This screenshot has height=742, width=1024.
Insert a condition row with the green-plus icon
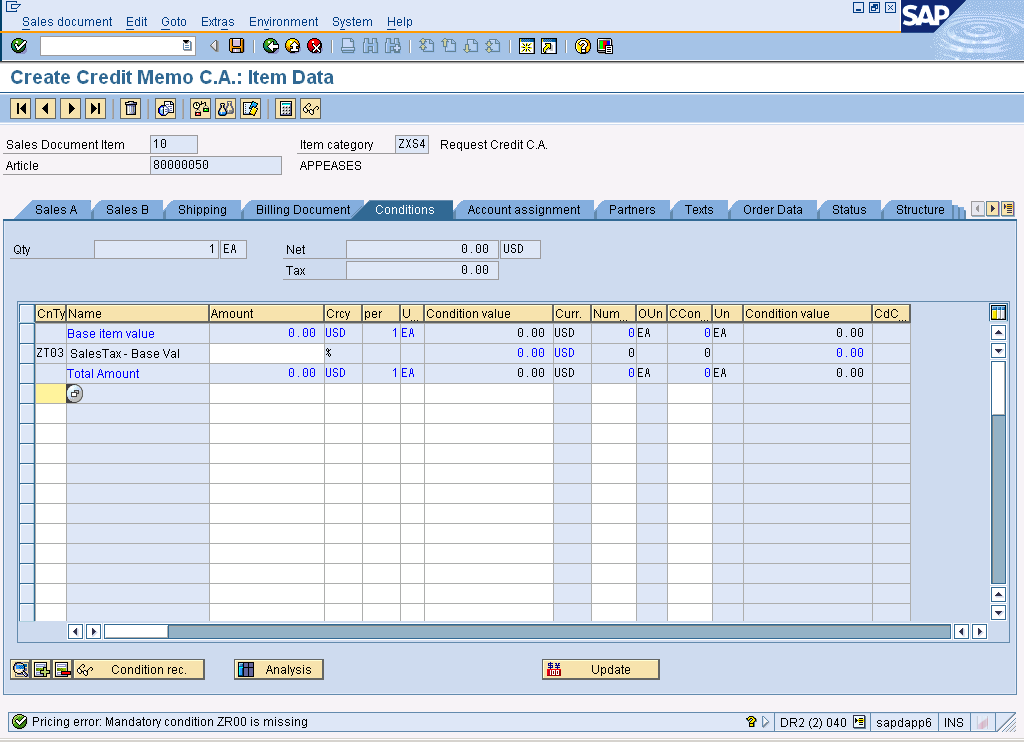click(x=41, y=669)
